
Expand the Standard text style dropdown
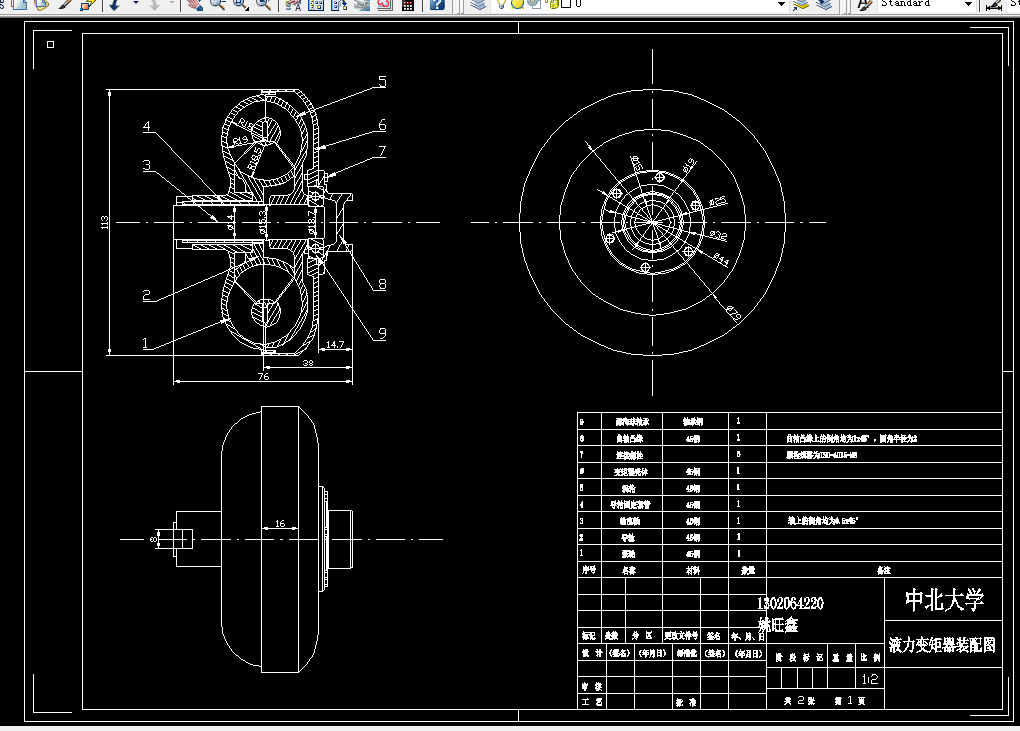tap(968, 4)
